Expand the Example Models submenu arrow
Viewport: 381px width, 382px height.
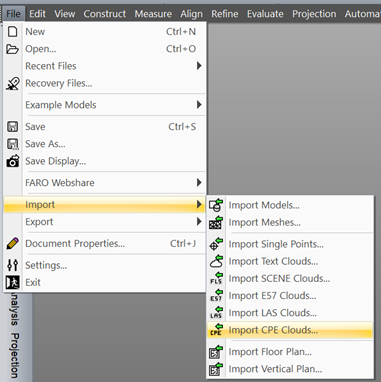(199, 105)
